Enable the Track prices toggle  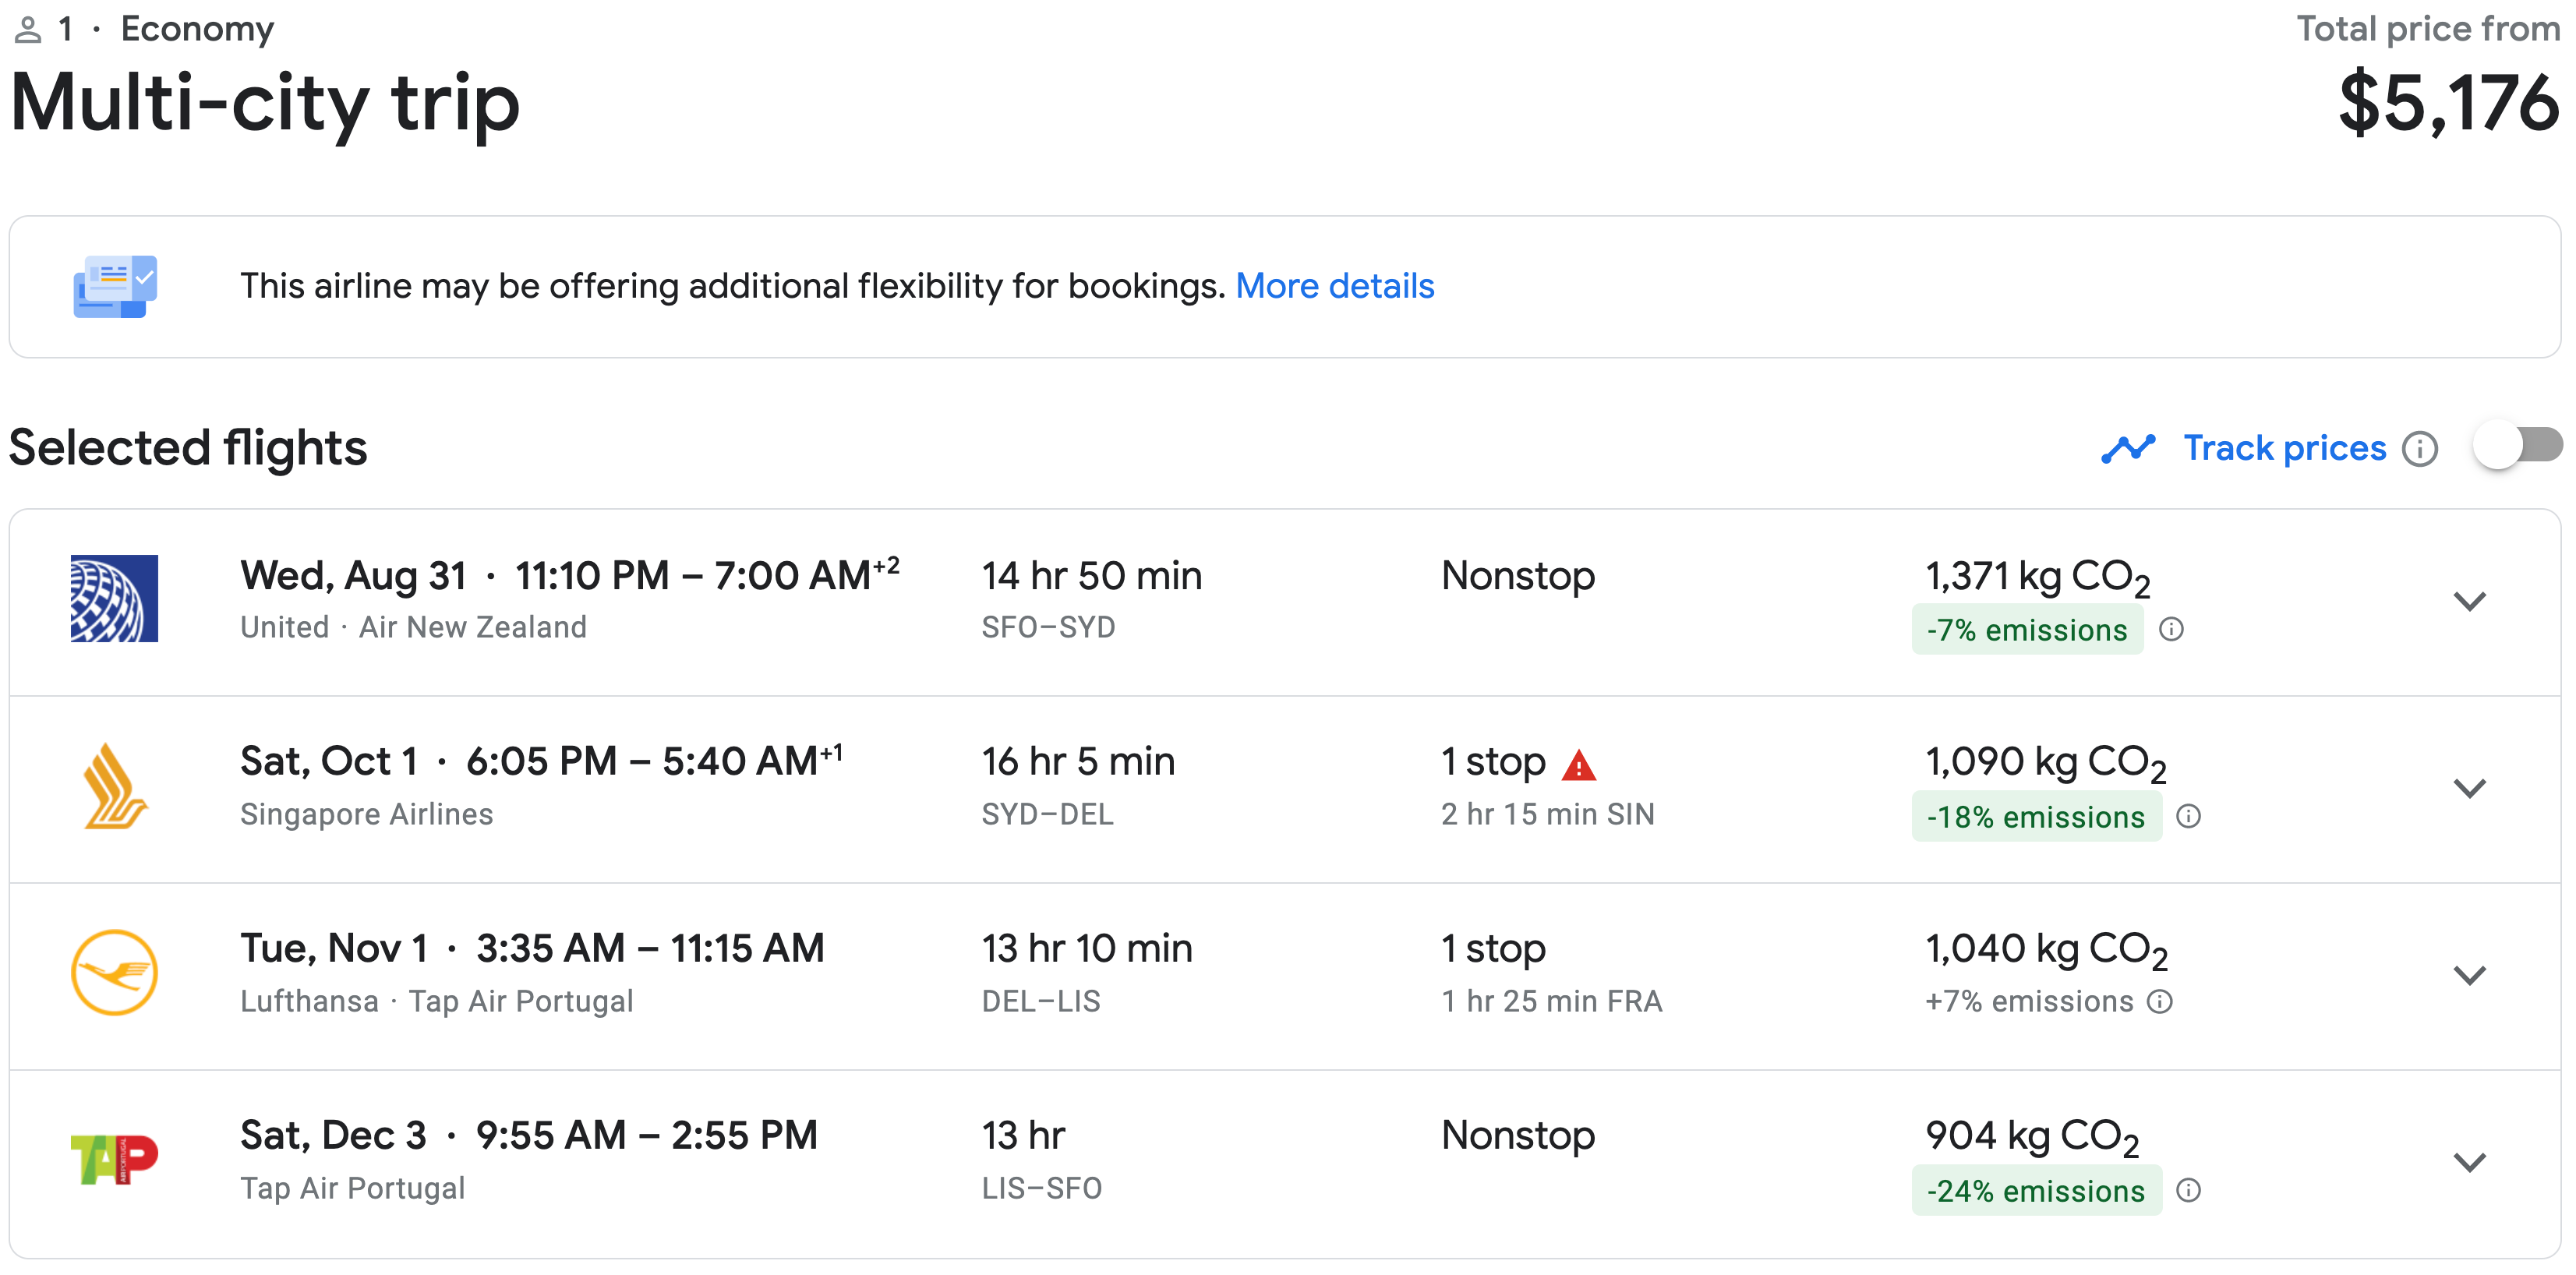pos(2518,447)
